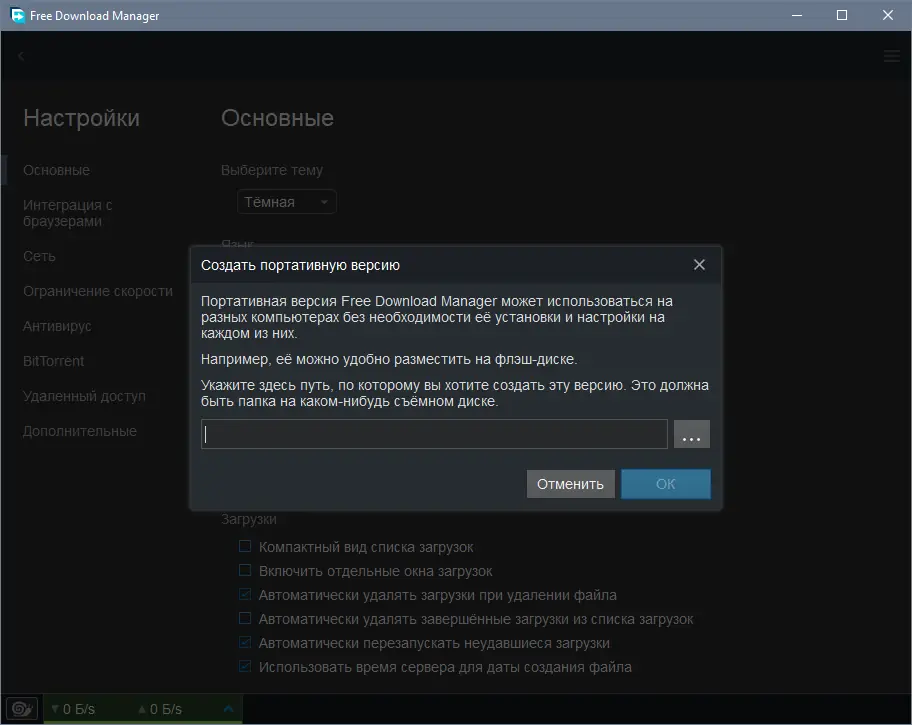Toggle Использовать время сервера для даты checkbox
Image resolution: width=912 pixels, height=725 pixels.
[245, 666]
